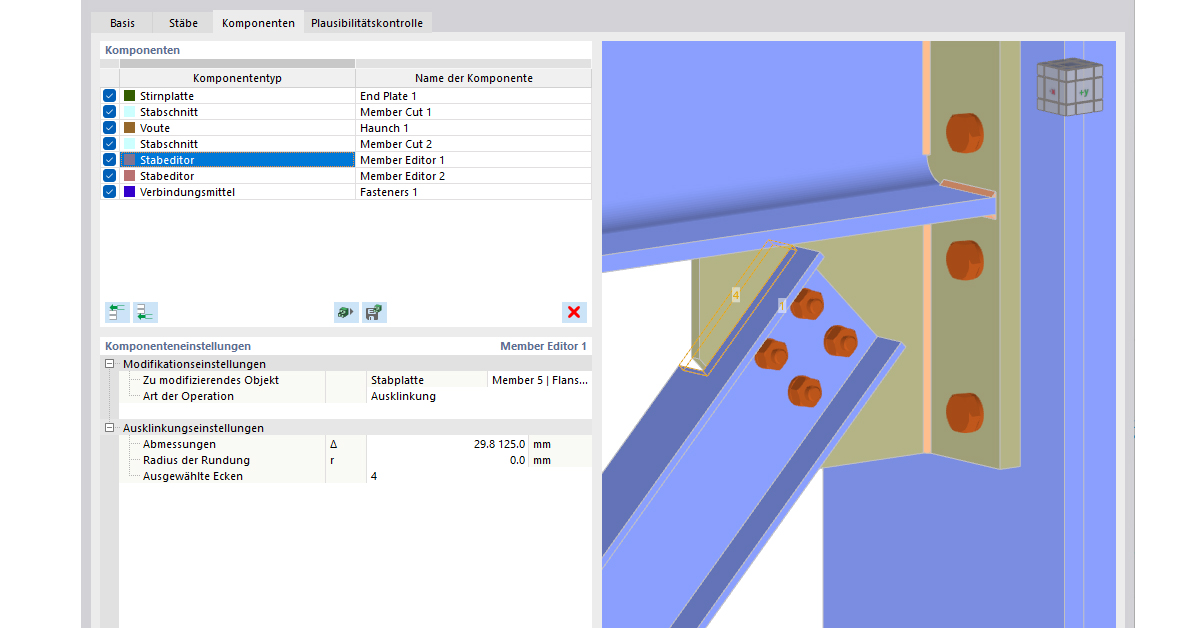Click the Voute brown color swatch

point(129,128)
